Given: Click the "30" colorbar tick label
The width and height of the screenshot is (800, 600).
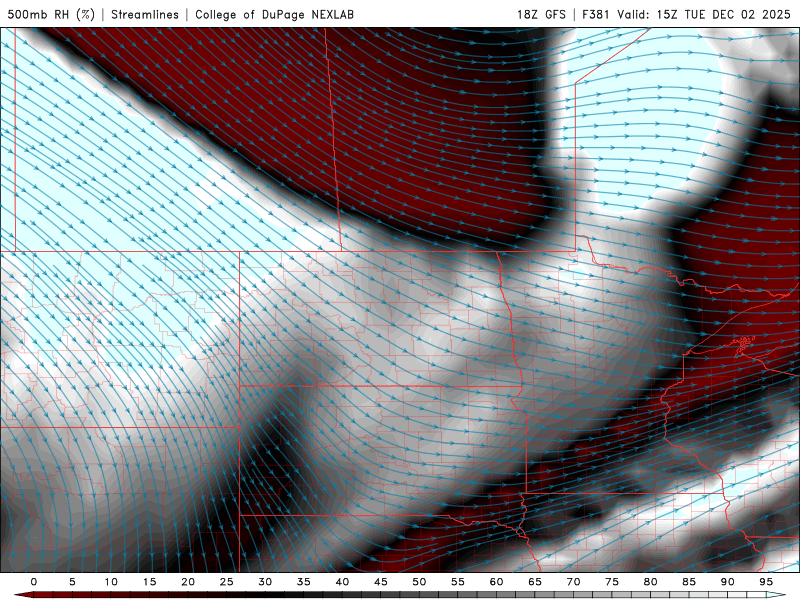Looking at the screenshot, I should 265,582.
